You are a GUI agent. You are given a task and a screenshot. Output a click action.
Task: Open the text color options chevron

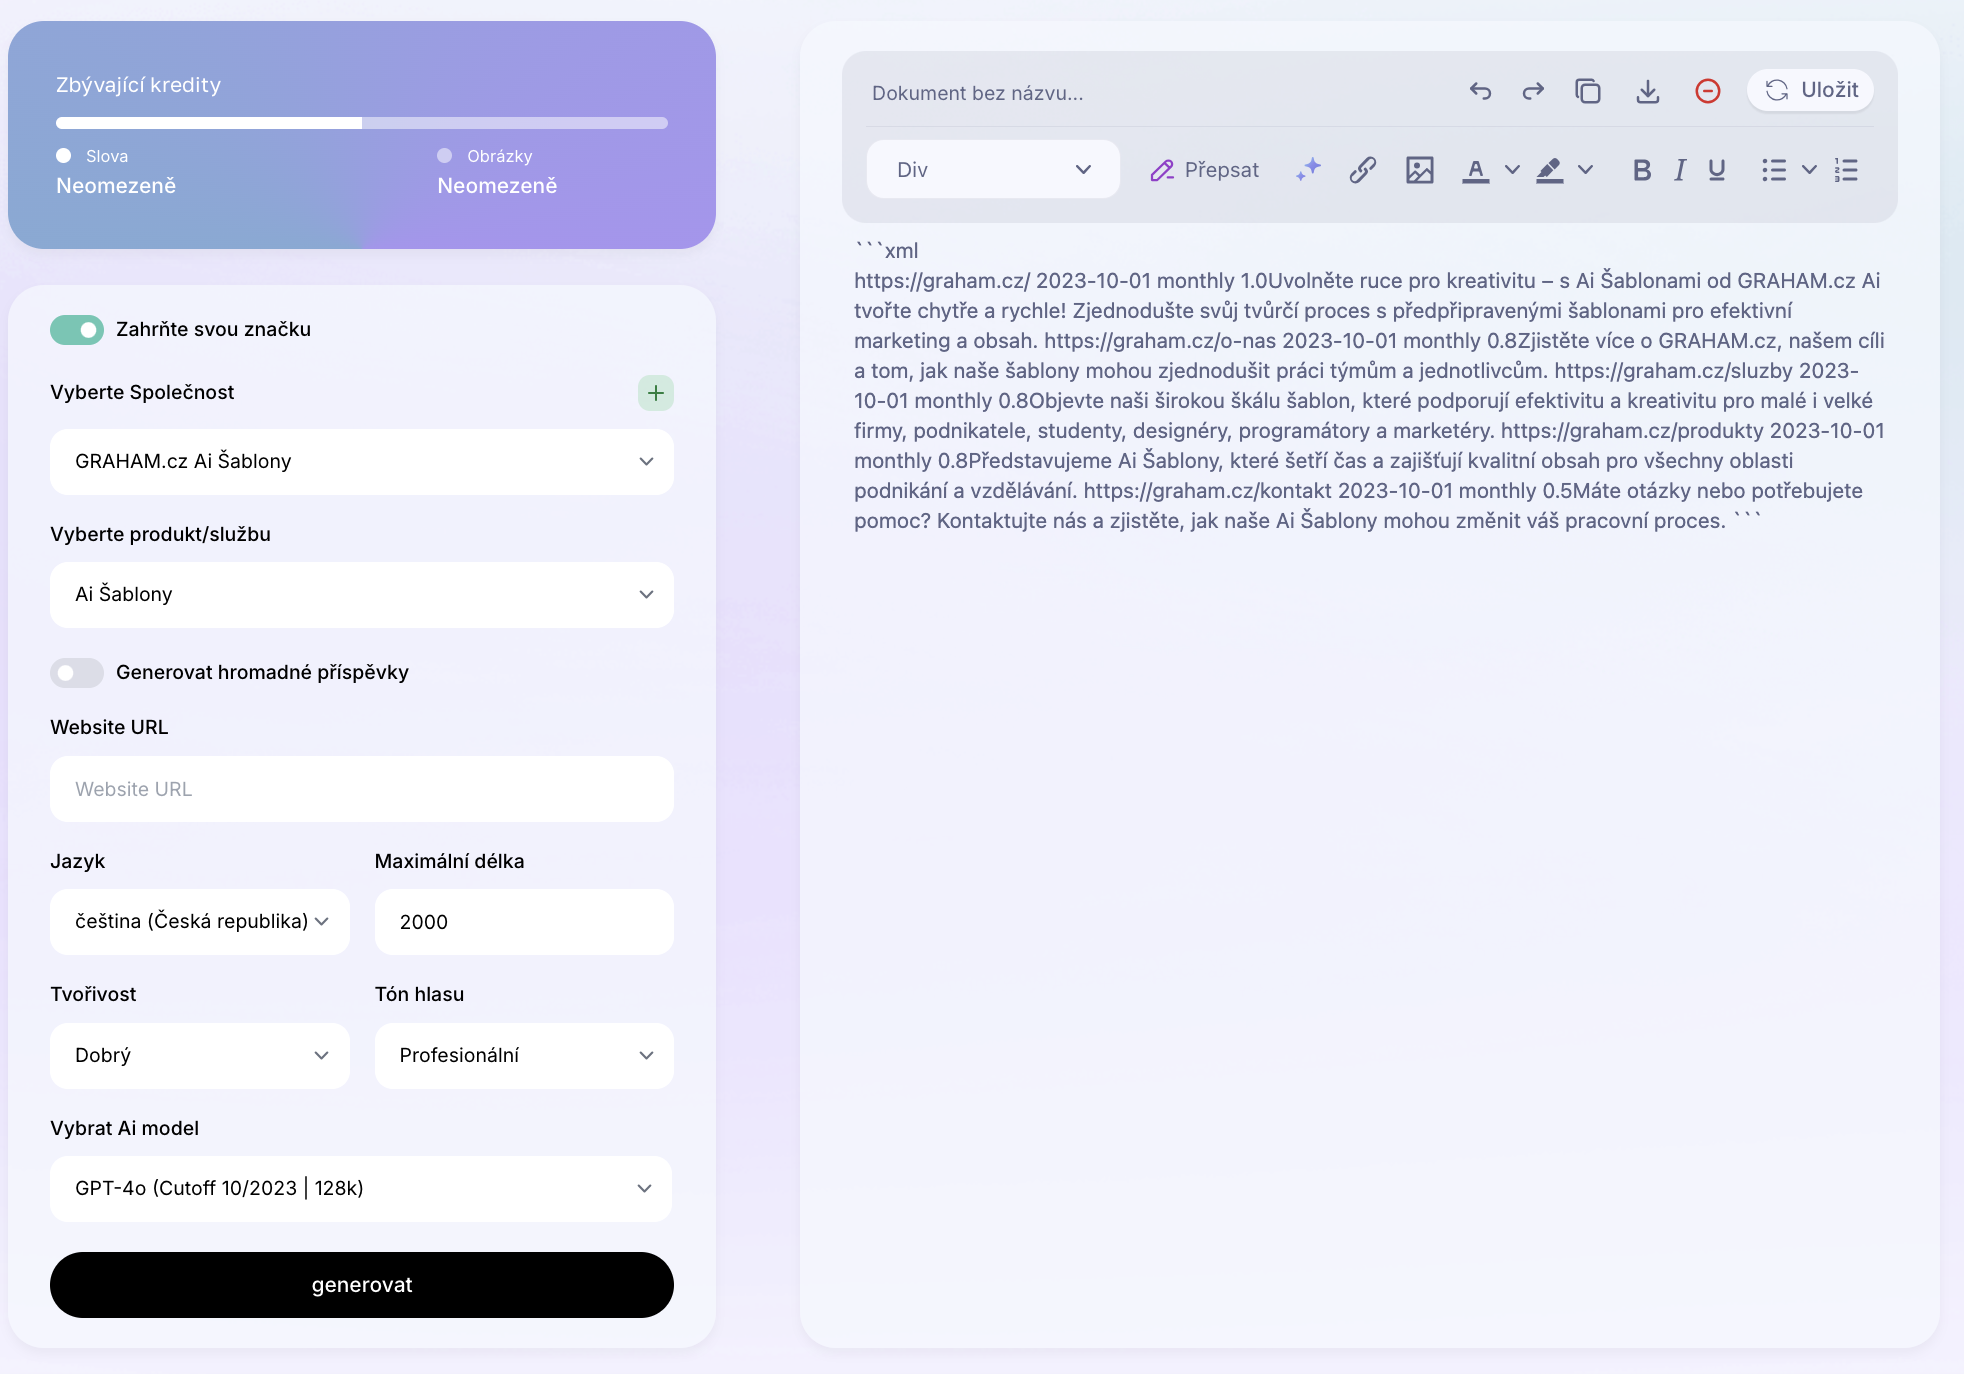pyautogui.click(x=1512, y=170)
